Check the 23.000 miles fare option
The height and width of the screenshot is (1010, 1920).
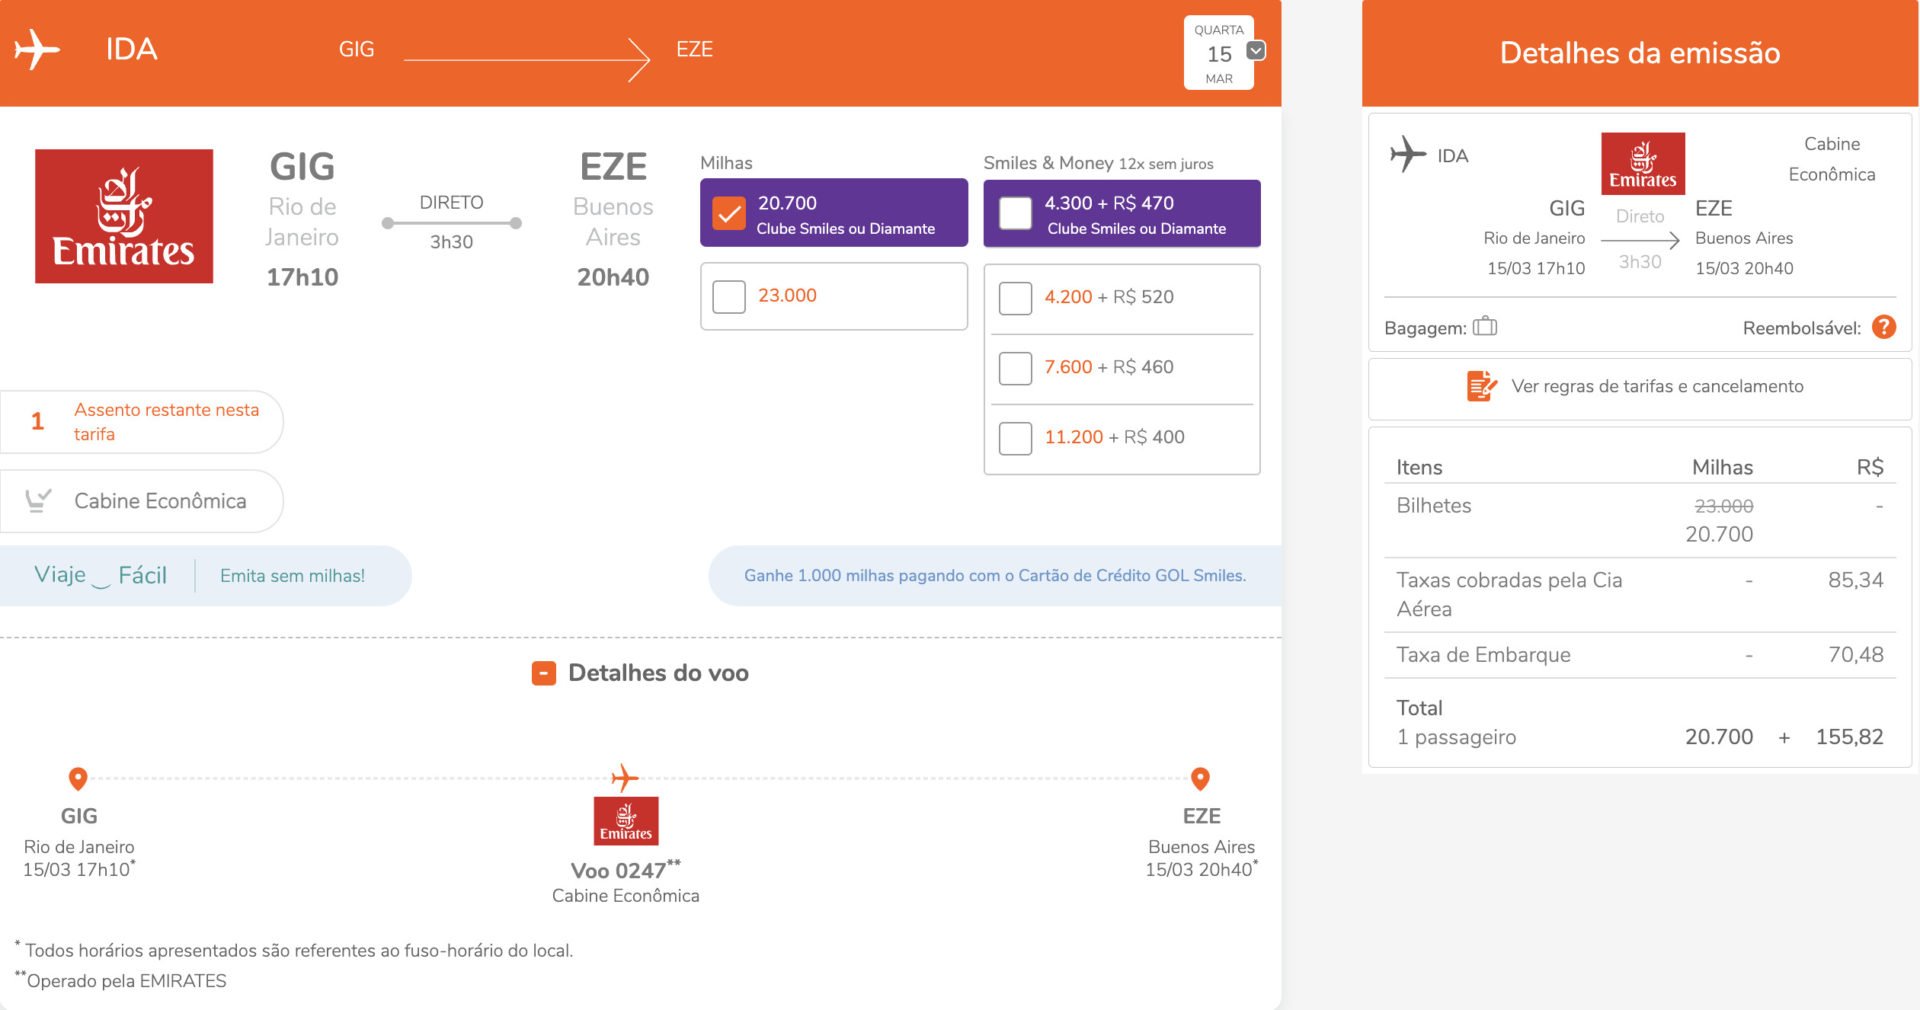[x=729, y=296]
